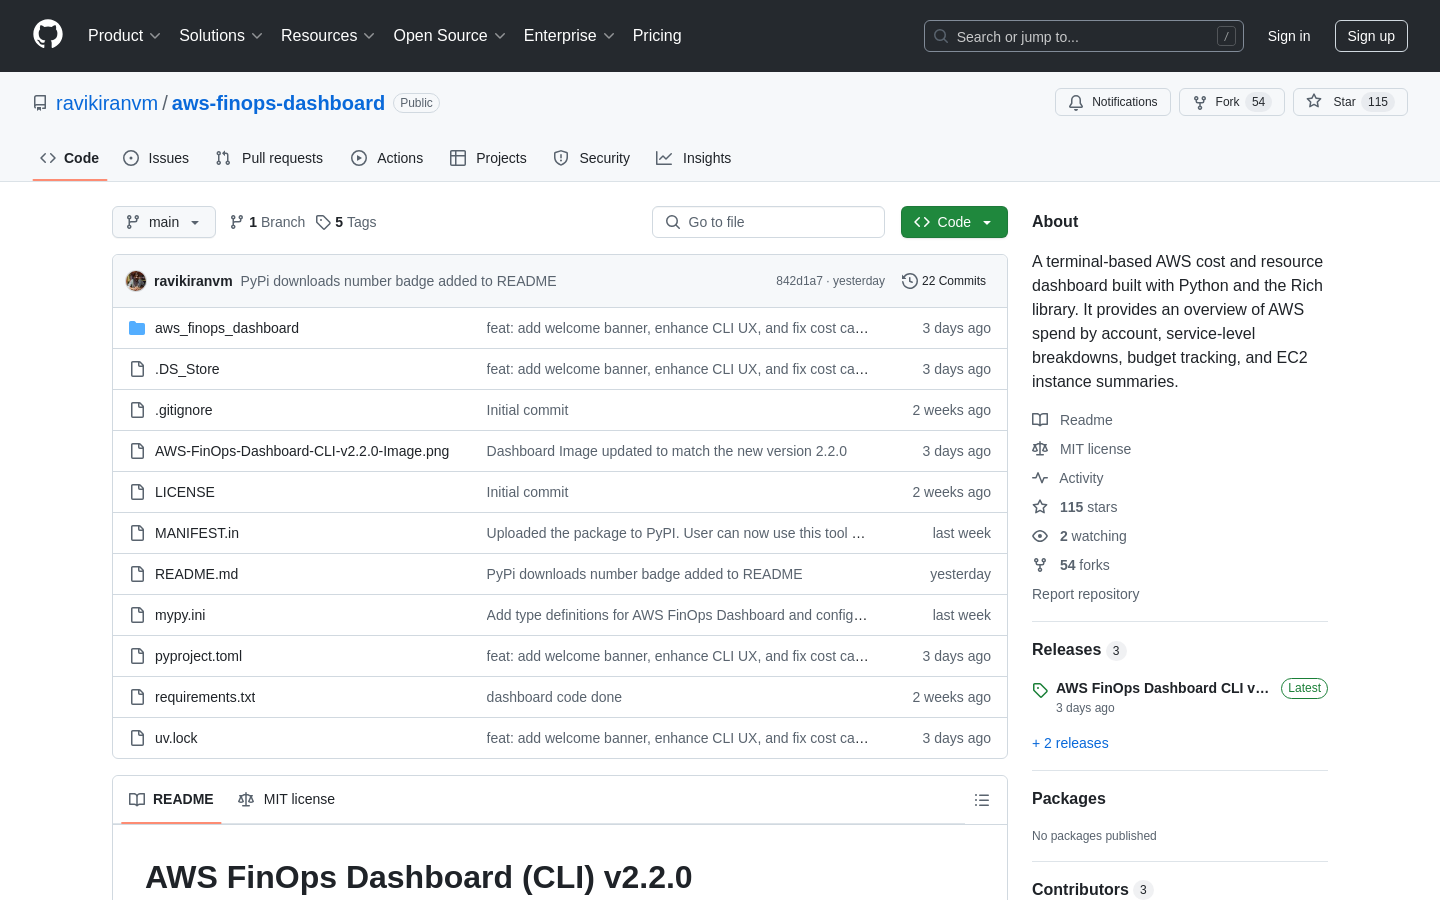The height and width of the screenshot is (900, 1440).
Task: Click the folder icon for aws_finops_dashboard
Action: 137,328
